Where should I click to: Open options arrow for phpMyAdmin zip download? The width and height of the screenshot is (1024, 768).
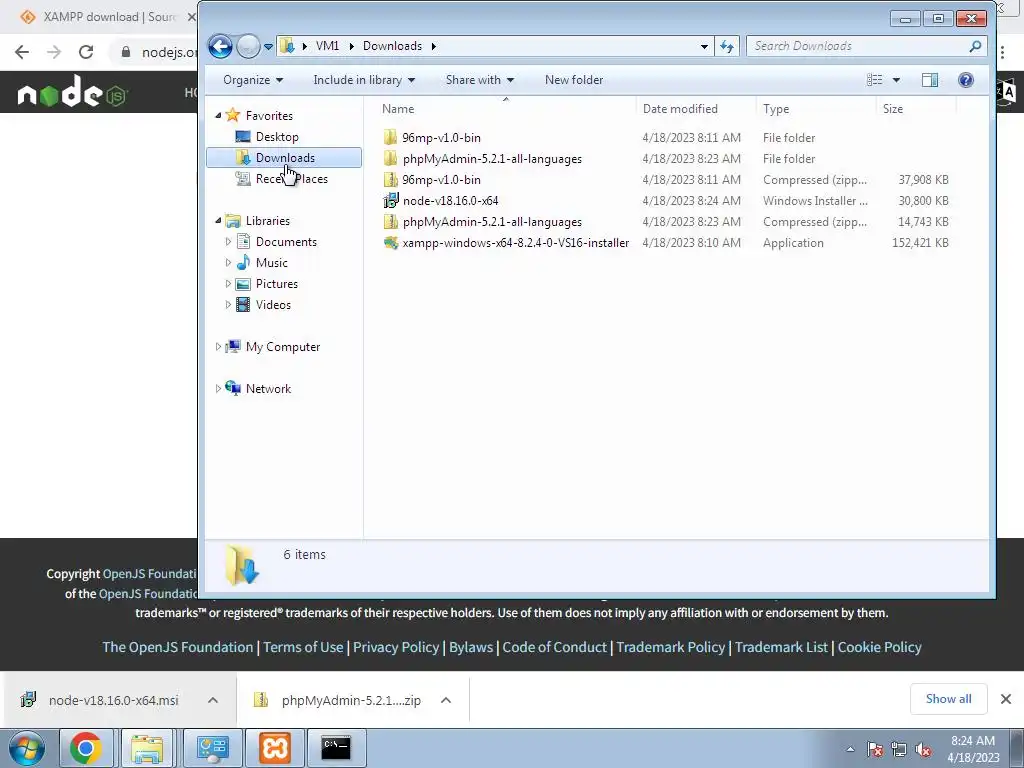(446, 700)
